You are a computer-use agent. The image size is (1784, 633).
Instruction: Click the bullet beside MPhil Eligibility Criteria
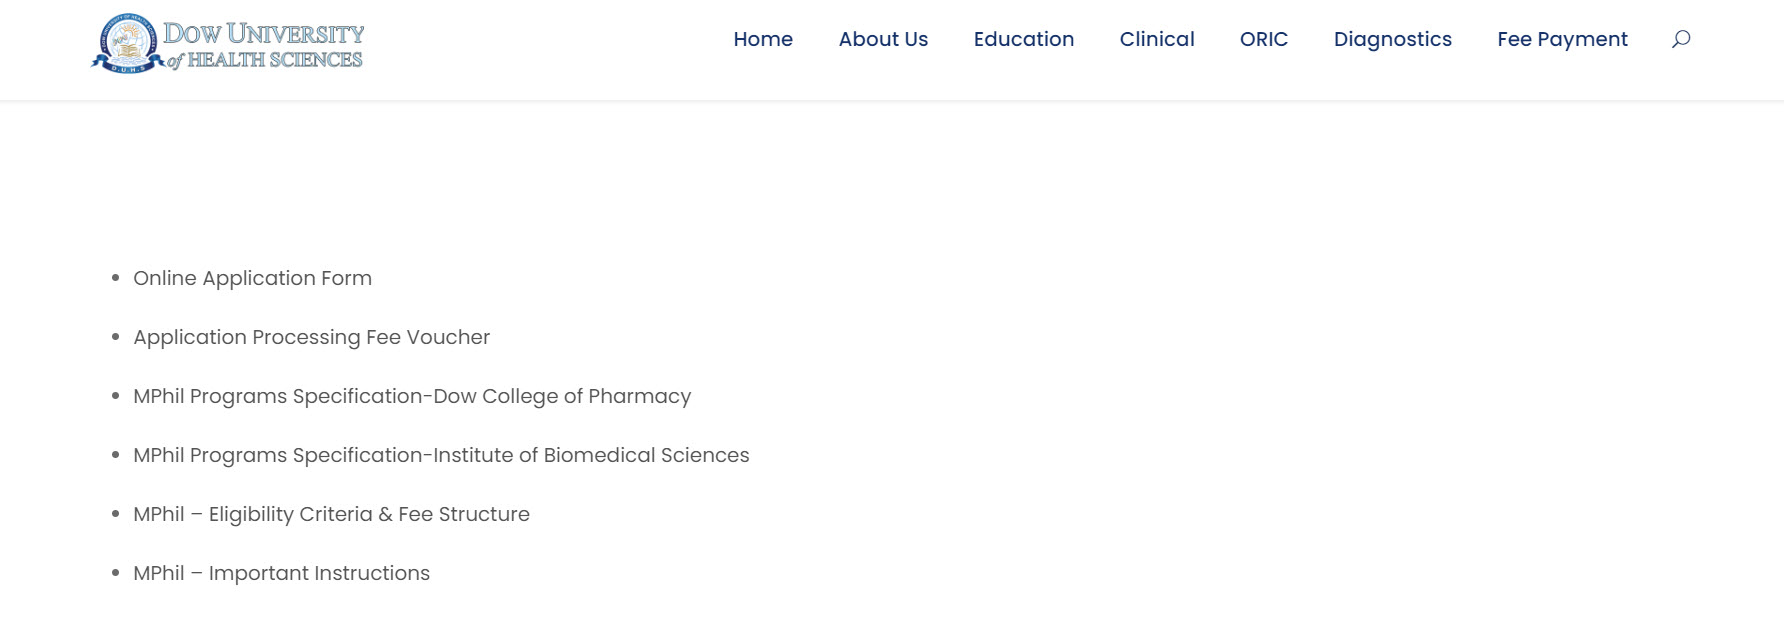(x=115, y=514)
